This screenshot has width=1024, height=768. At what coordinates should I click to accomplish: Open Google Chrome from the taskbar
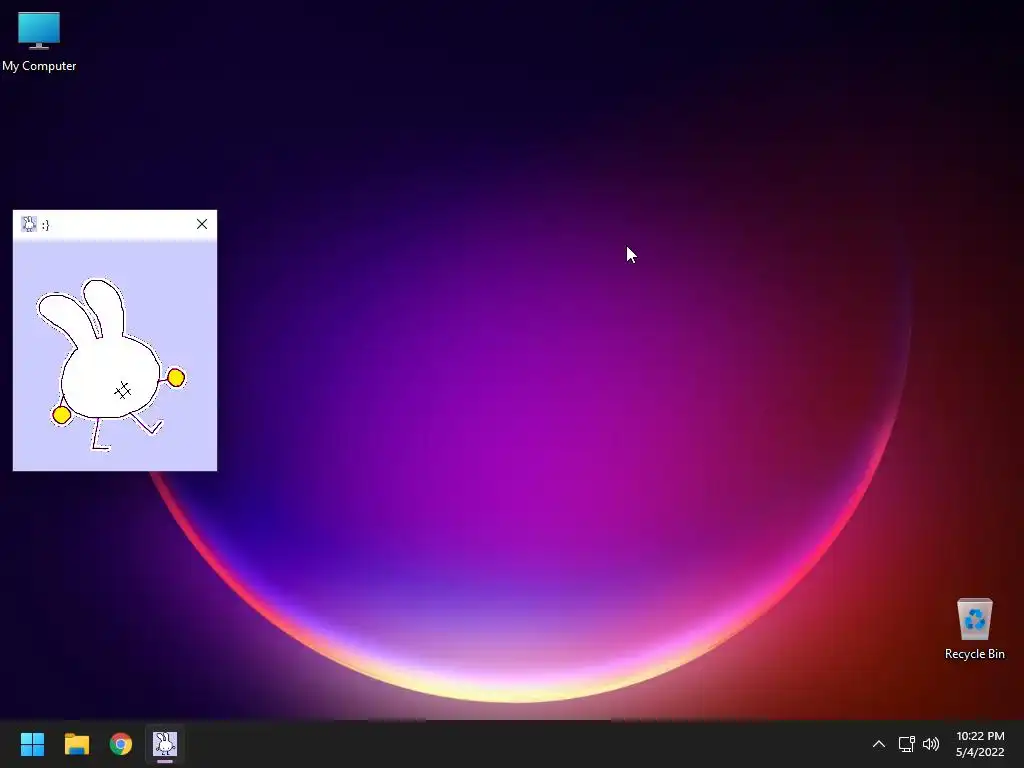coord(121,744)
